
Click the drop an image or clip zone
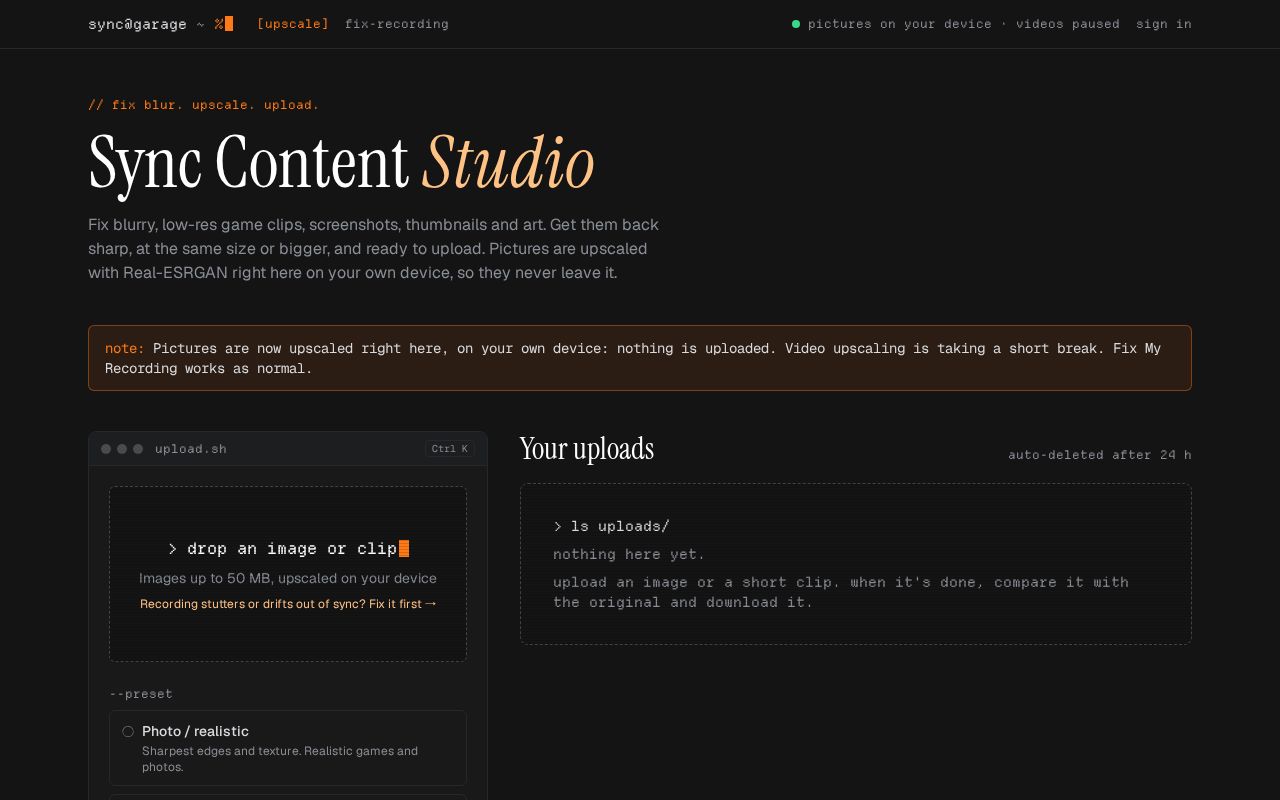tap(288, 574)
